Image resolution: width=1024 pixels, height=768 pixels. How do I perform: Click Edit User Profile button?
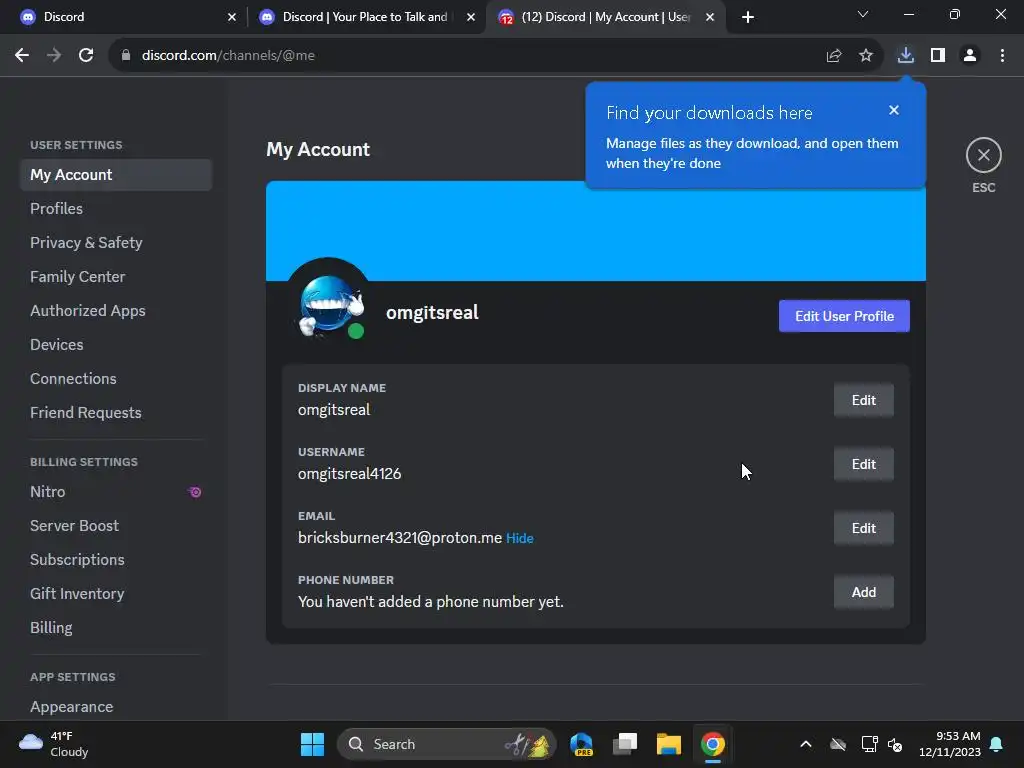pos(844,316)
